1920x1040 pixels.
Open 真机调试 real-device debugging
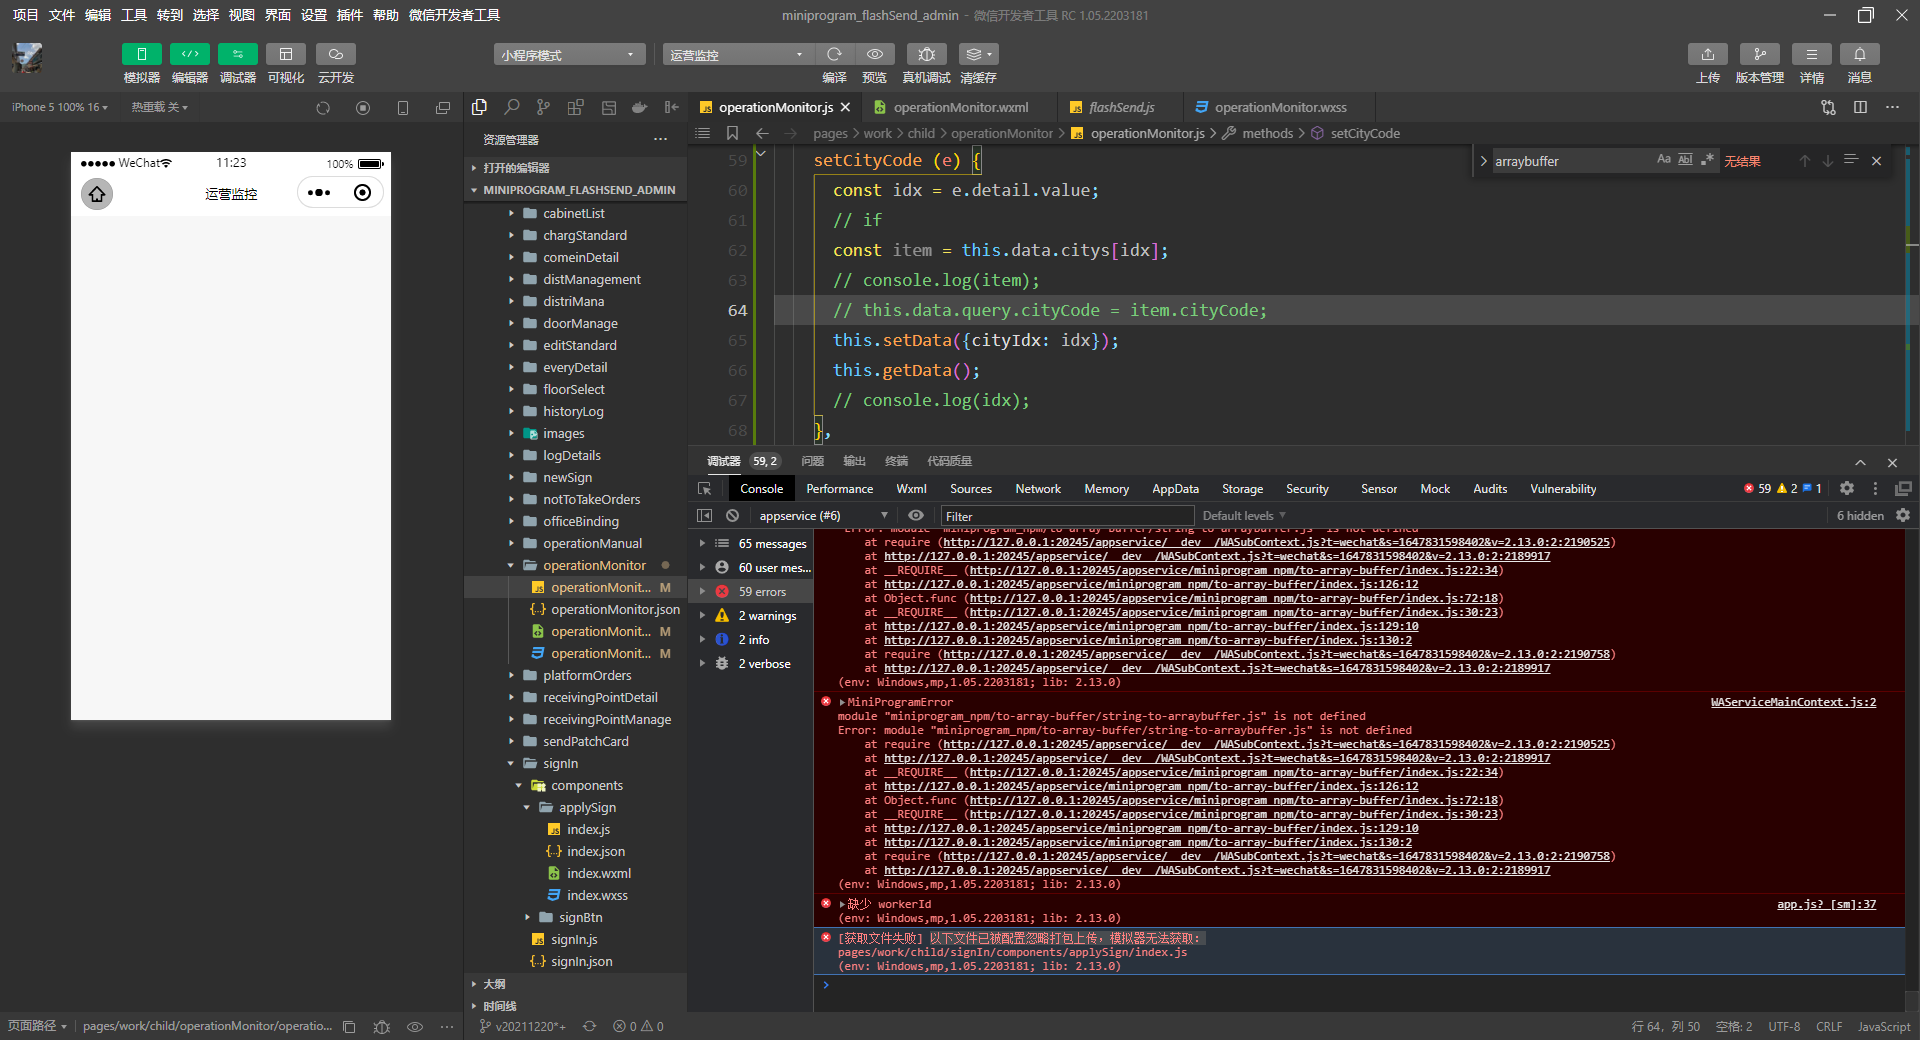(x=926, y=54)
